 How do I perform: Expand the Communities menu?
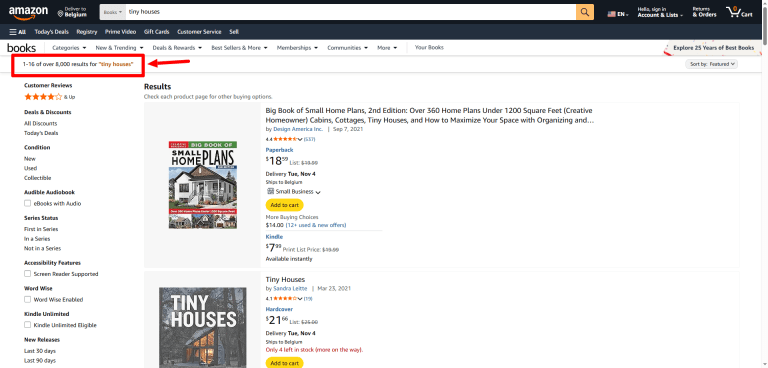347,48
